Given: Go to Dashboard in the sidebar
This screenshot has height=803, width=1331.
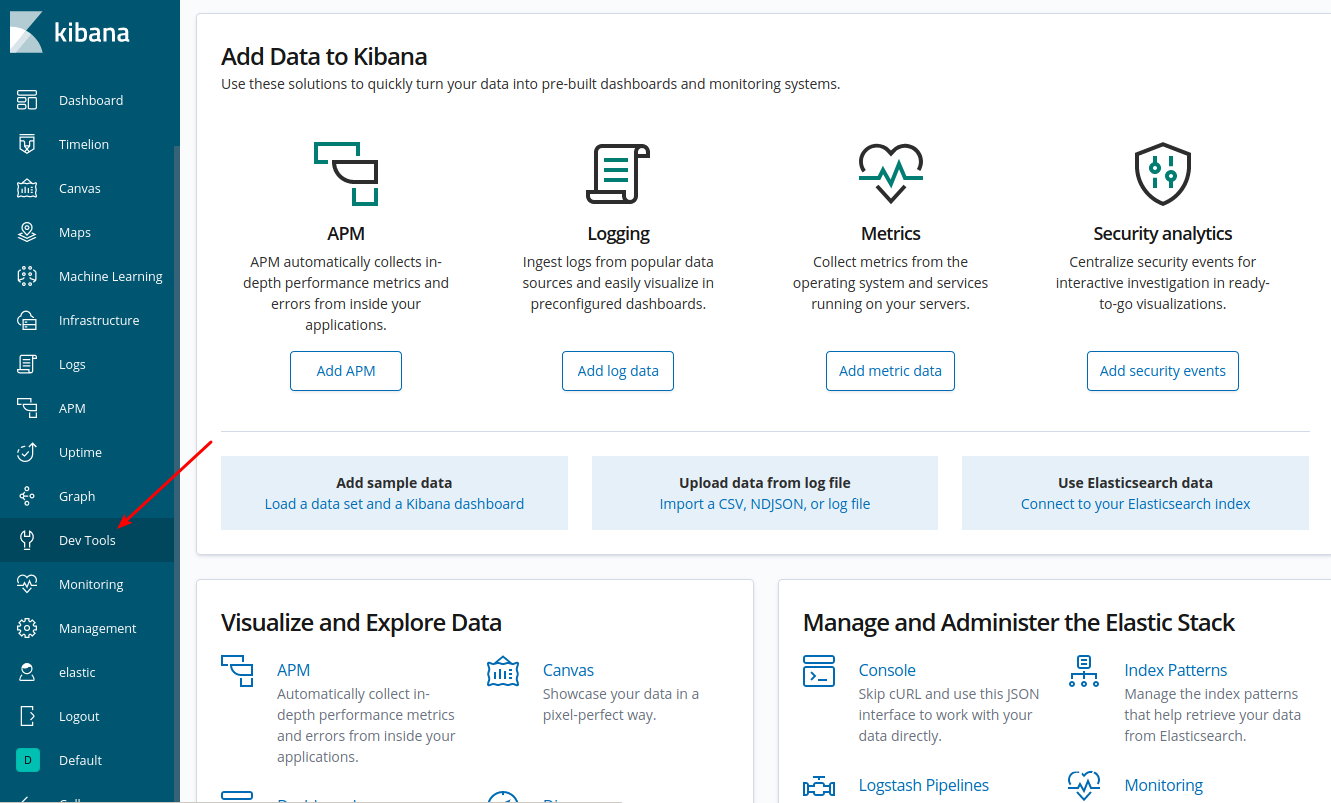Looking at the screenshot, I should click(91, 100).
